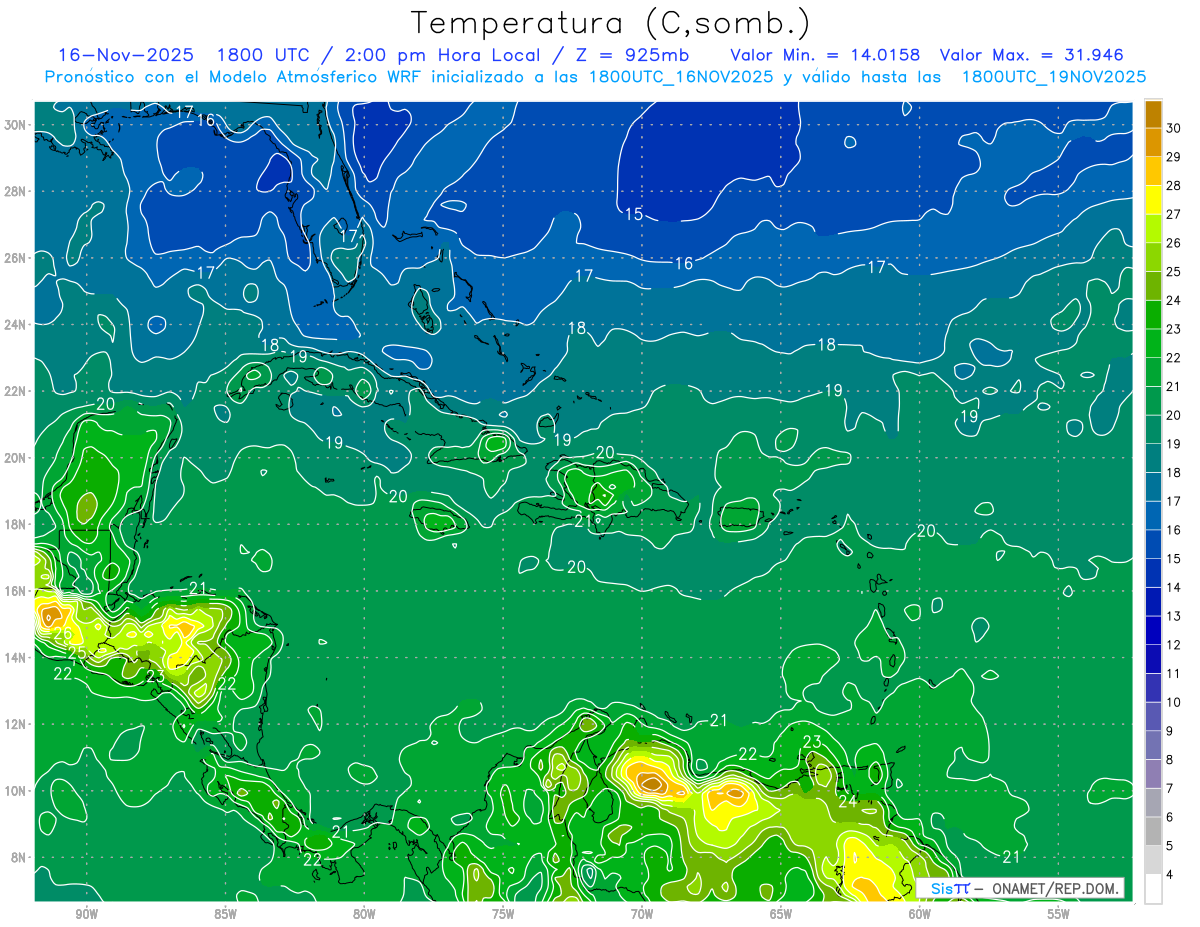Click color legend value 27
Image resolution: width=1200 pixels, height=927 pixels.
point(1174,214)
